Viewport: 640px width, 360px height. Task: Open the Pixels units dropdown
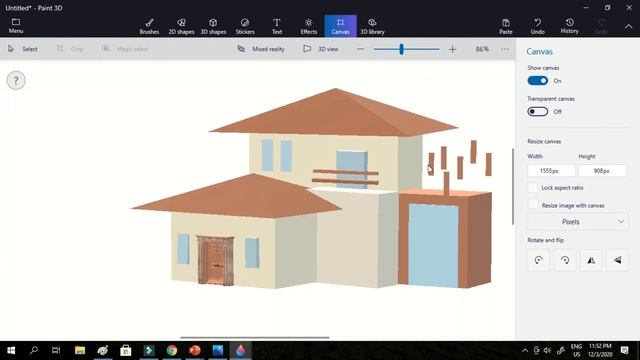[578, 222]
